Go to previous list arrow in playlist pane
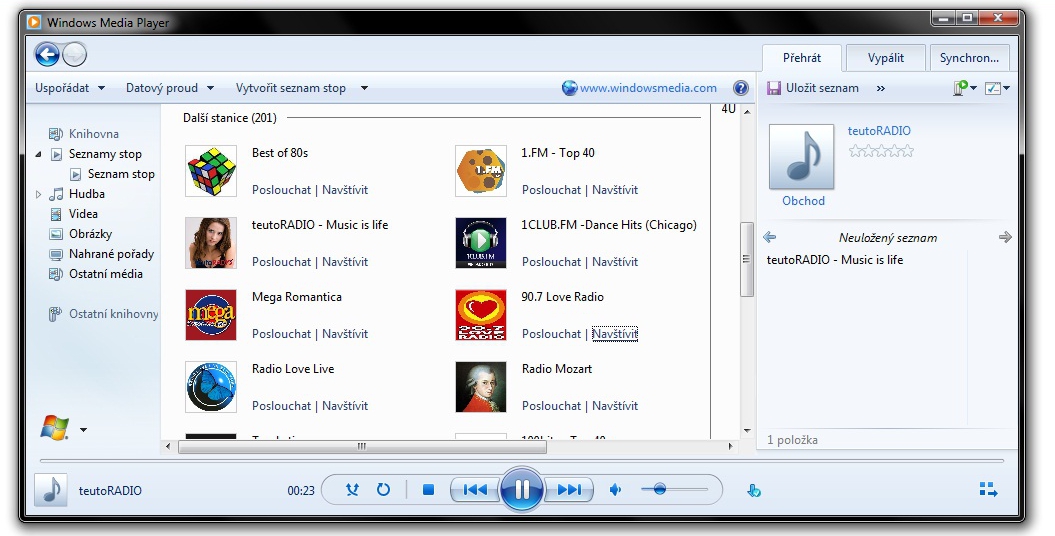 770,237
